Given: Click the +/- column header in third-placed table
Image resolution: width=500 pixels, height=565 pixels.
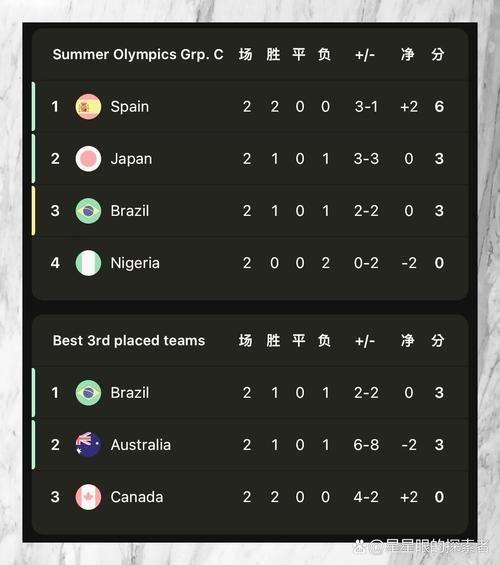Looking at the screenshot, I should [365, 341].
